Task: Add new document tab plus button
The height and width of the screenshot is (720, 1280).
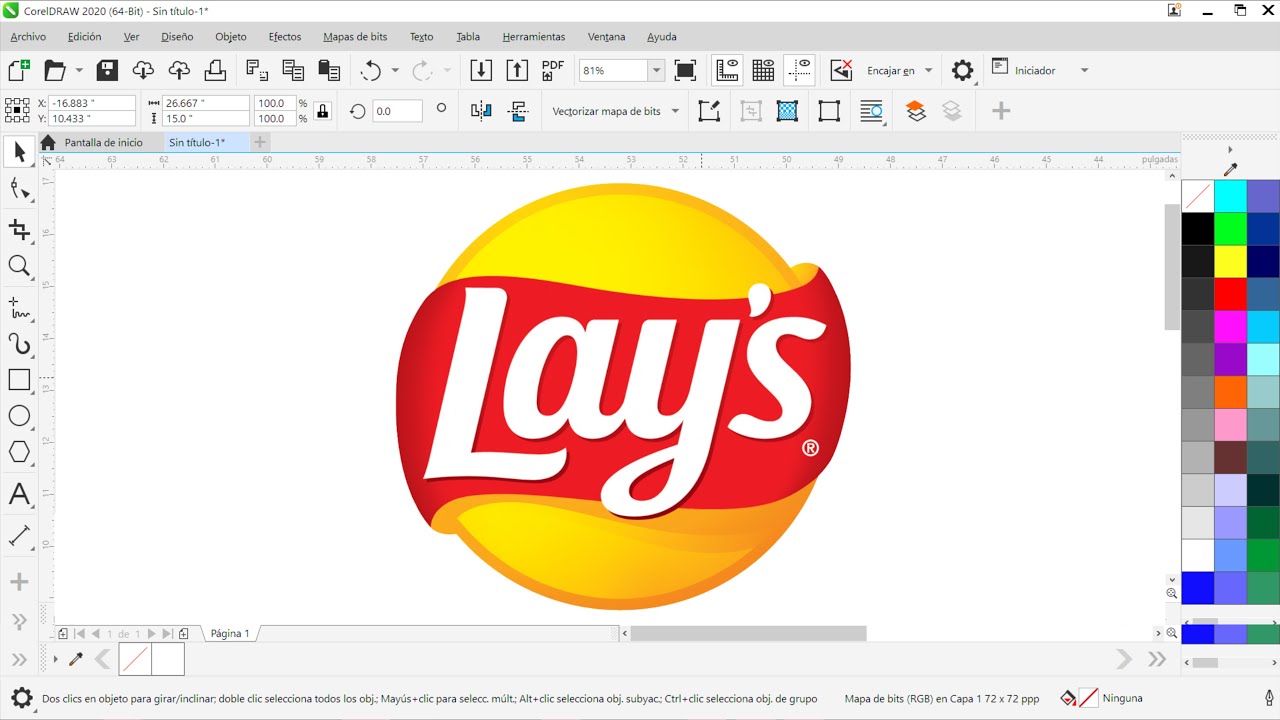Action: 260,142
